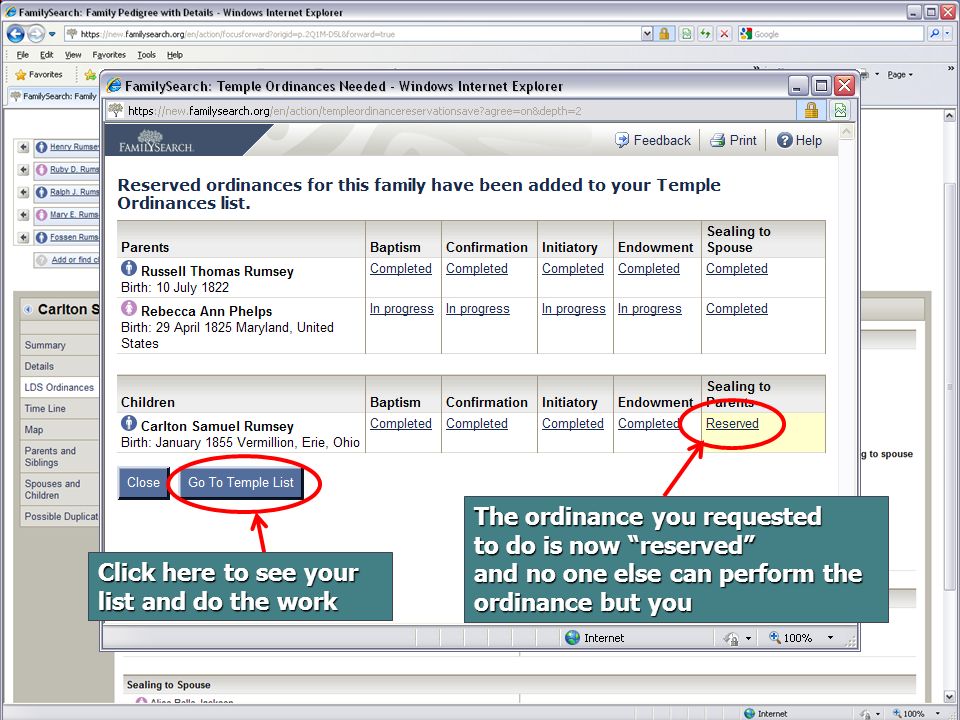The width and height of the screenshot is (960, 720).
Task: Click the FamilySearch logo in the popup
Action: tap(156, 141)
